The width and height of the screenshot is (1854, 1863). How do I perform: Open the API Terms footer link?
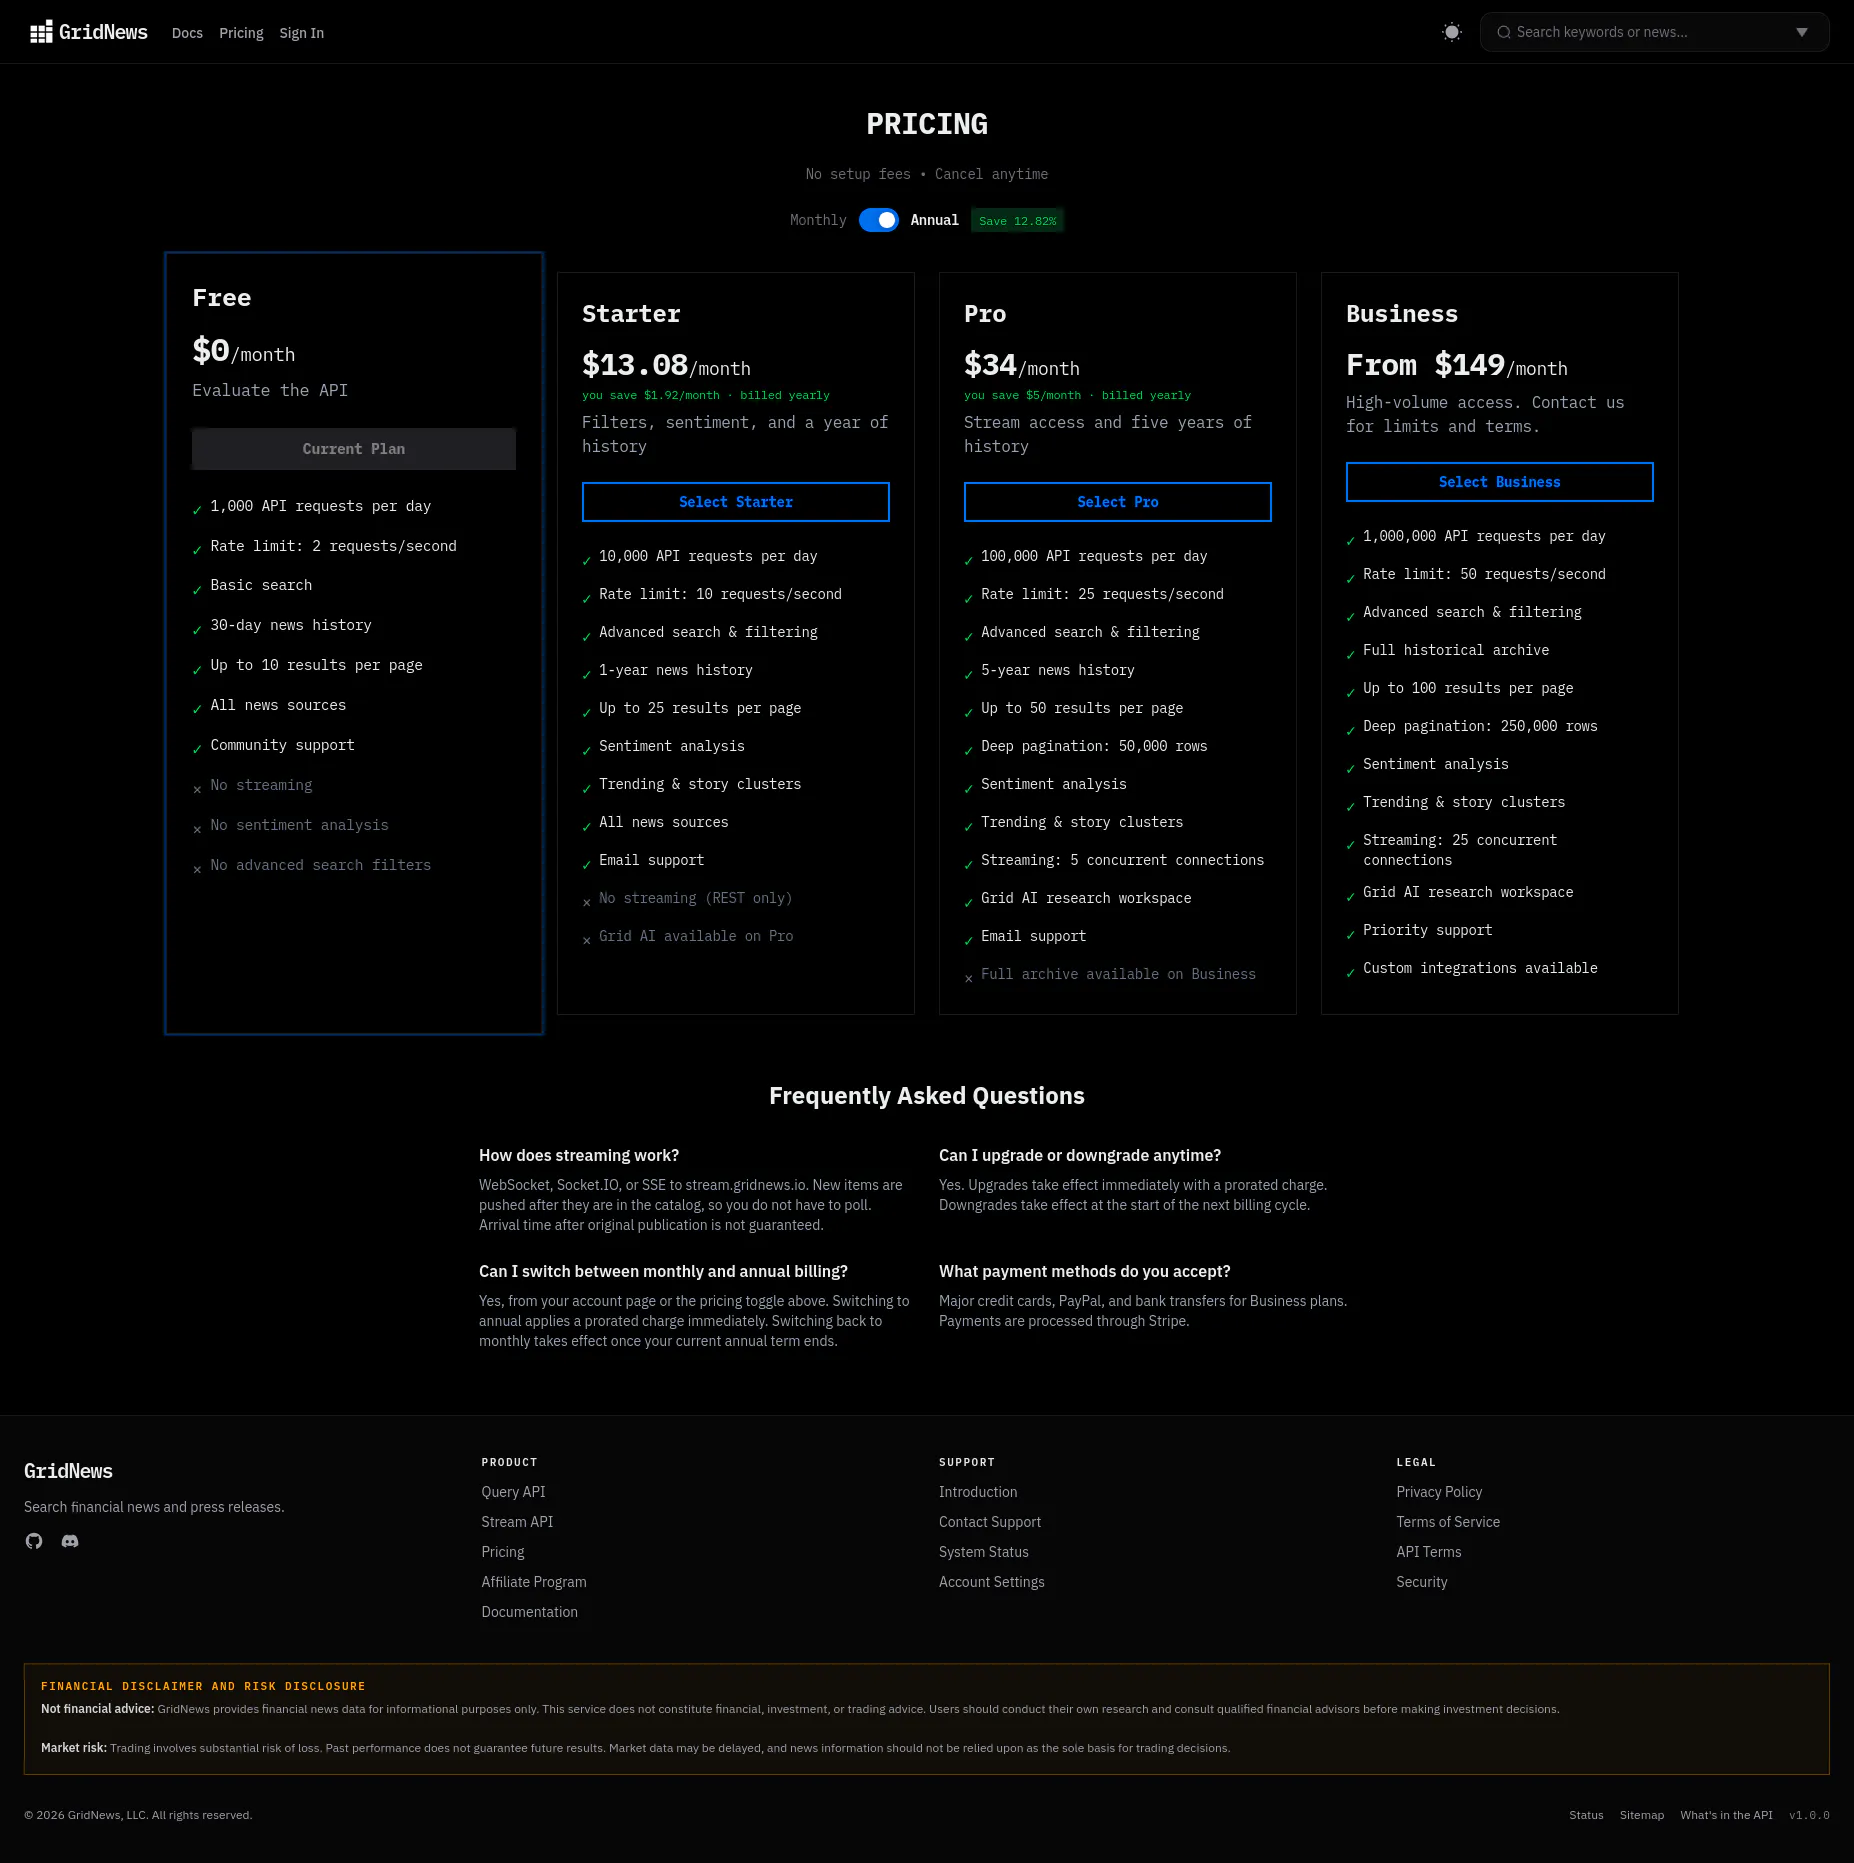click(x=1428, y=1552)
